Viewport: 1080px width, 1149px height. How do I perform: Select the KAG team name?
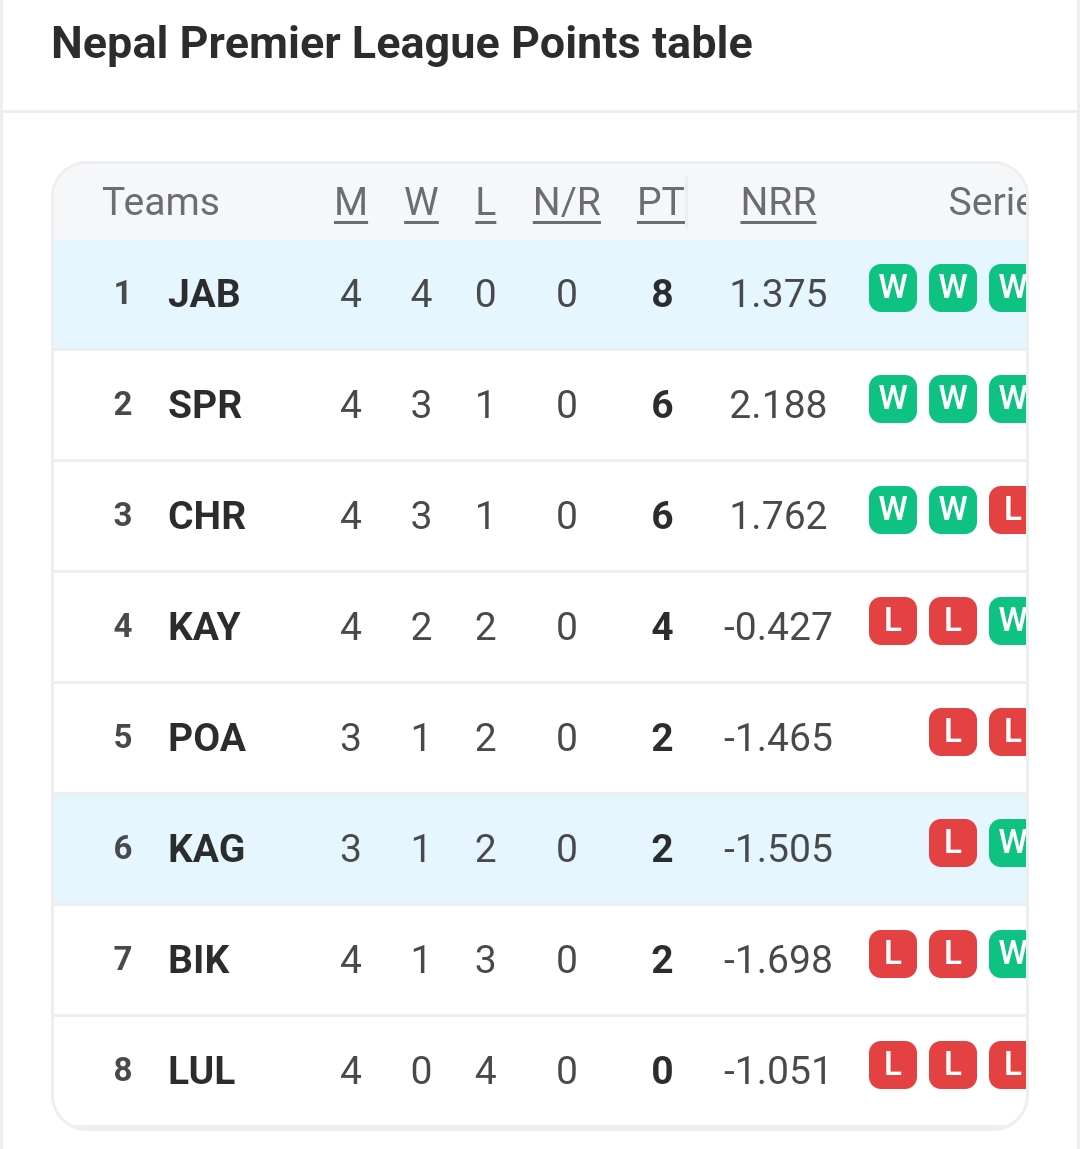(207, 849)
